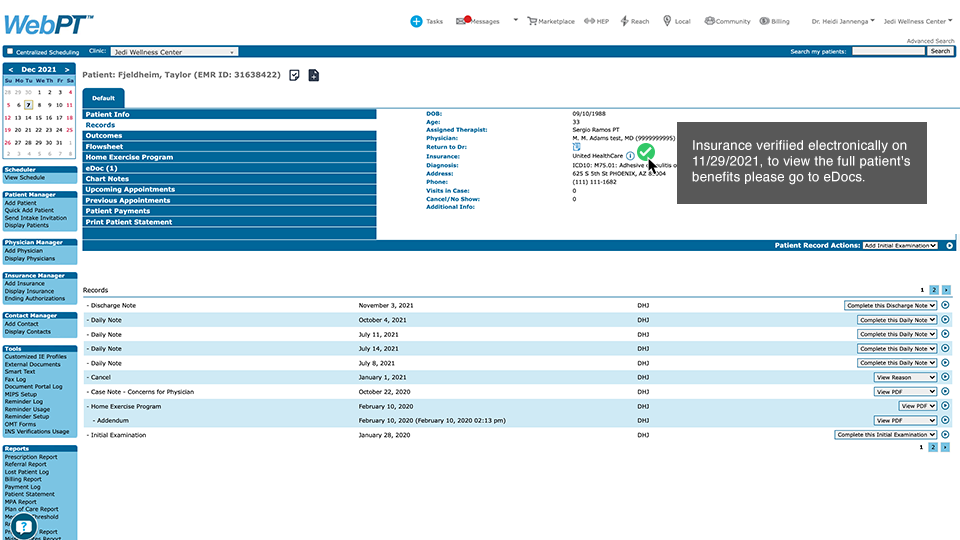The height and width of the screenshot is (540, 960).
Task: Go to next month in calendar
Action: tap(67, 69)
